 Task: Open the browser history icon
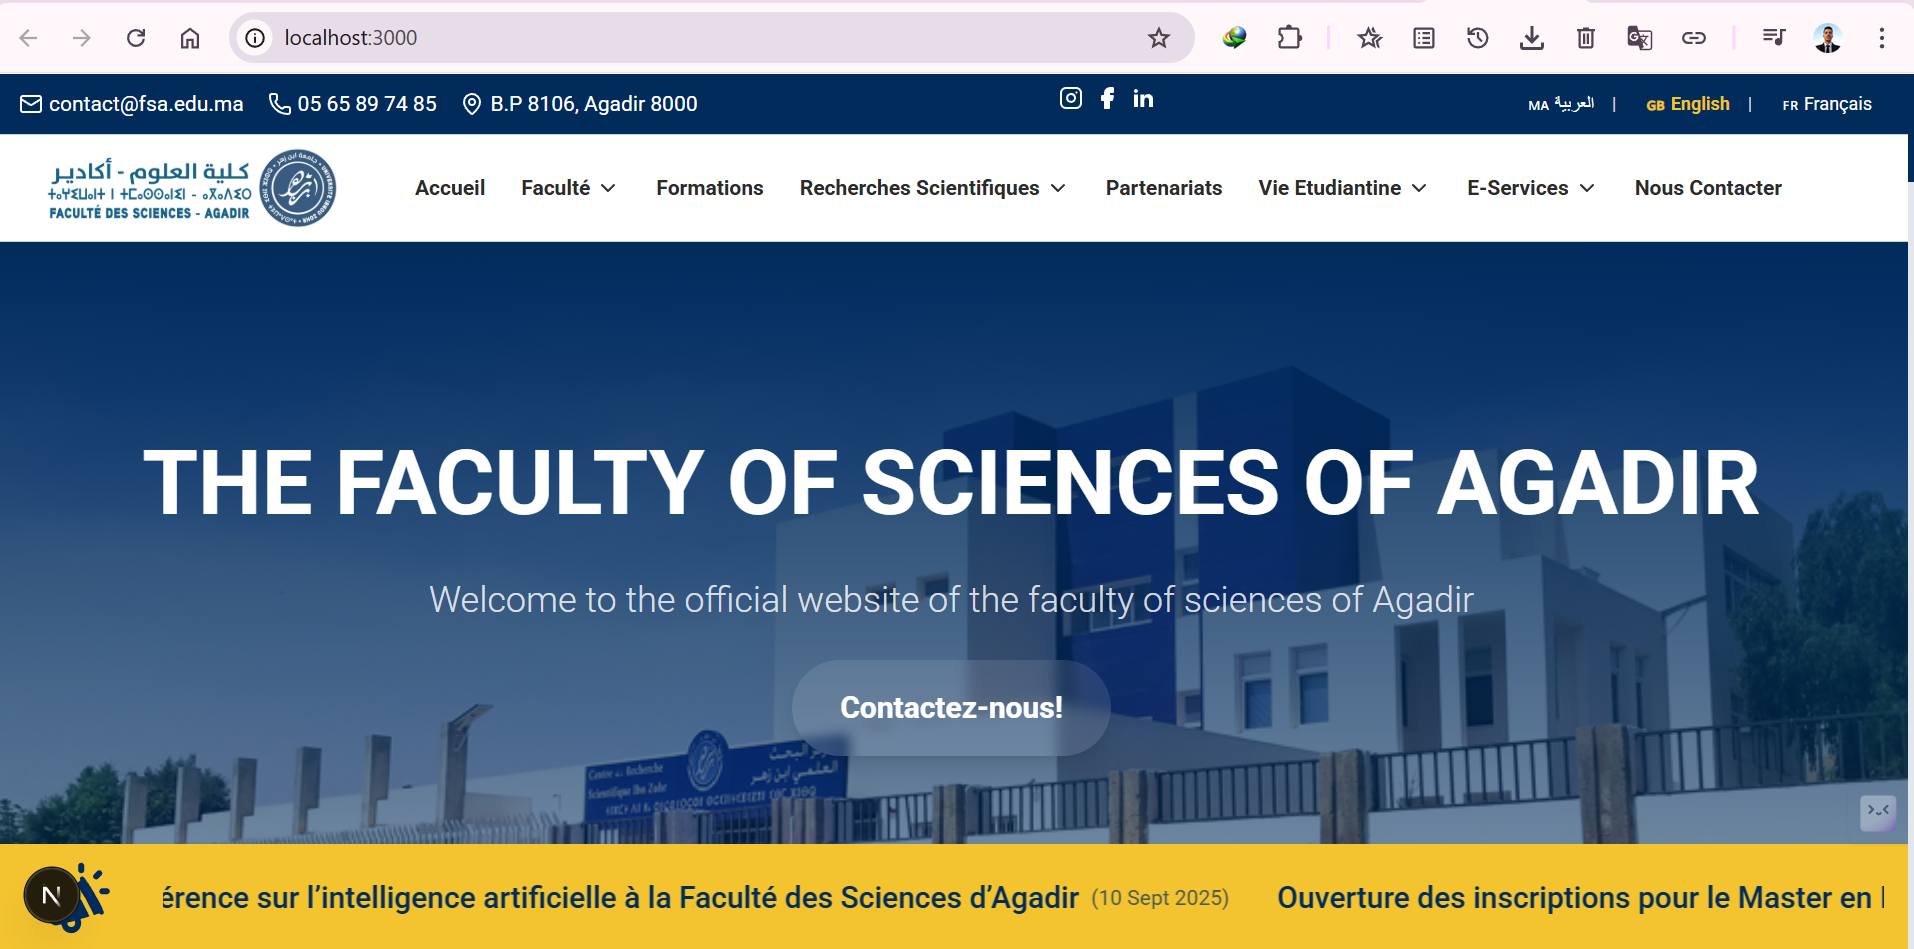tap(1477, 38)
